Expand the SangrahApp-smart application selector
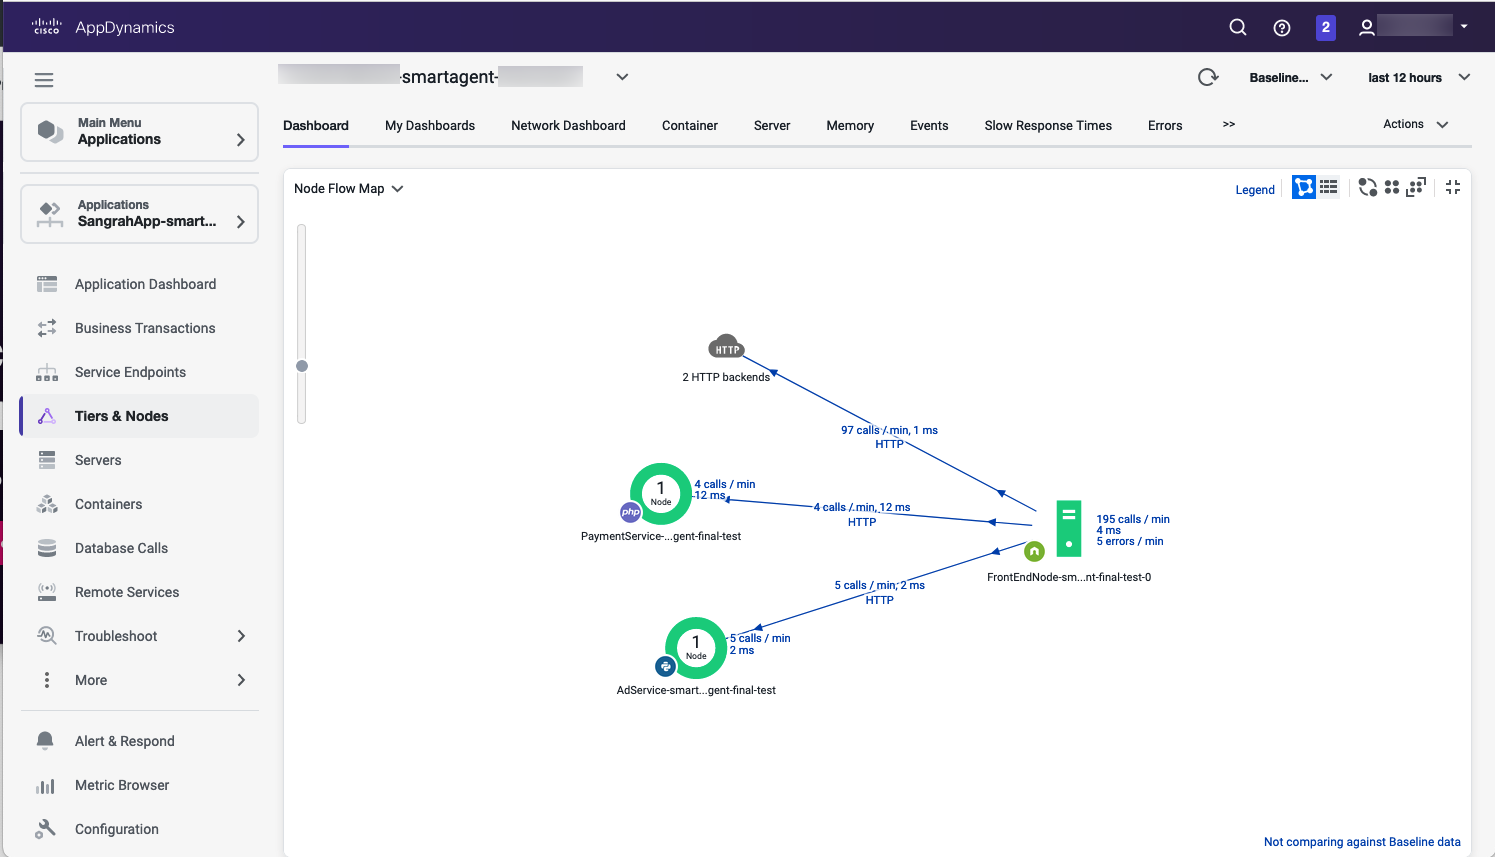 pyautogui.click(x=140, y=214)
